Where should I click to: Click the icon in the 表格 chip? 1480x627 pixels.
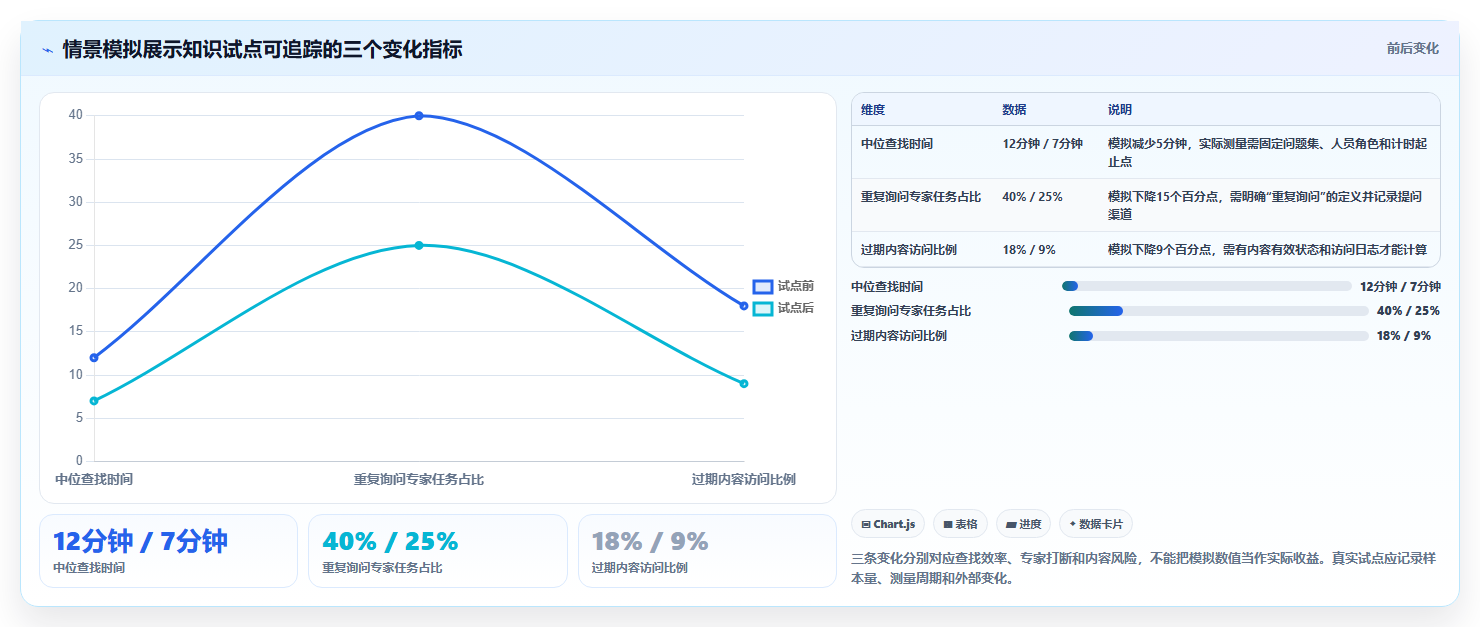click(x=947, y=524)
